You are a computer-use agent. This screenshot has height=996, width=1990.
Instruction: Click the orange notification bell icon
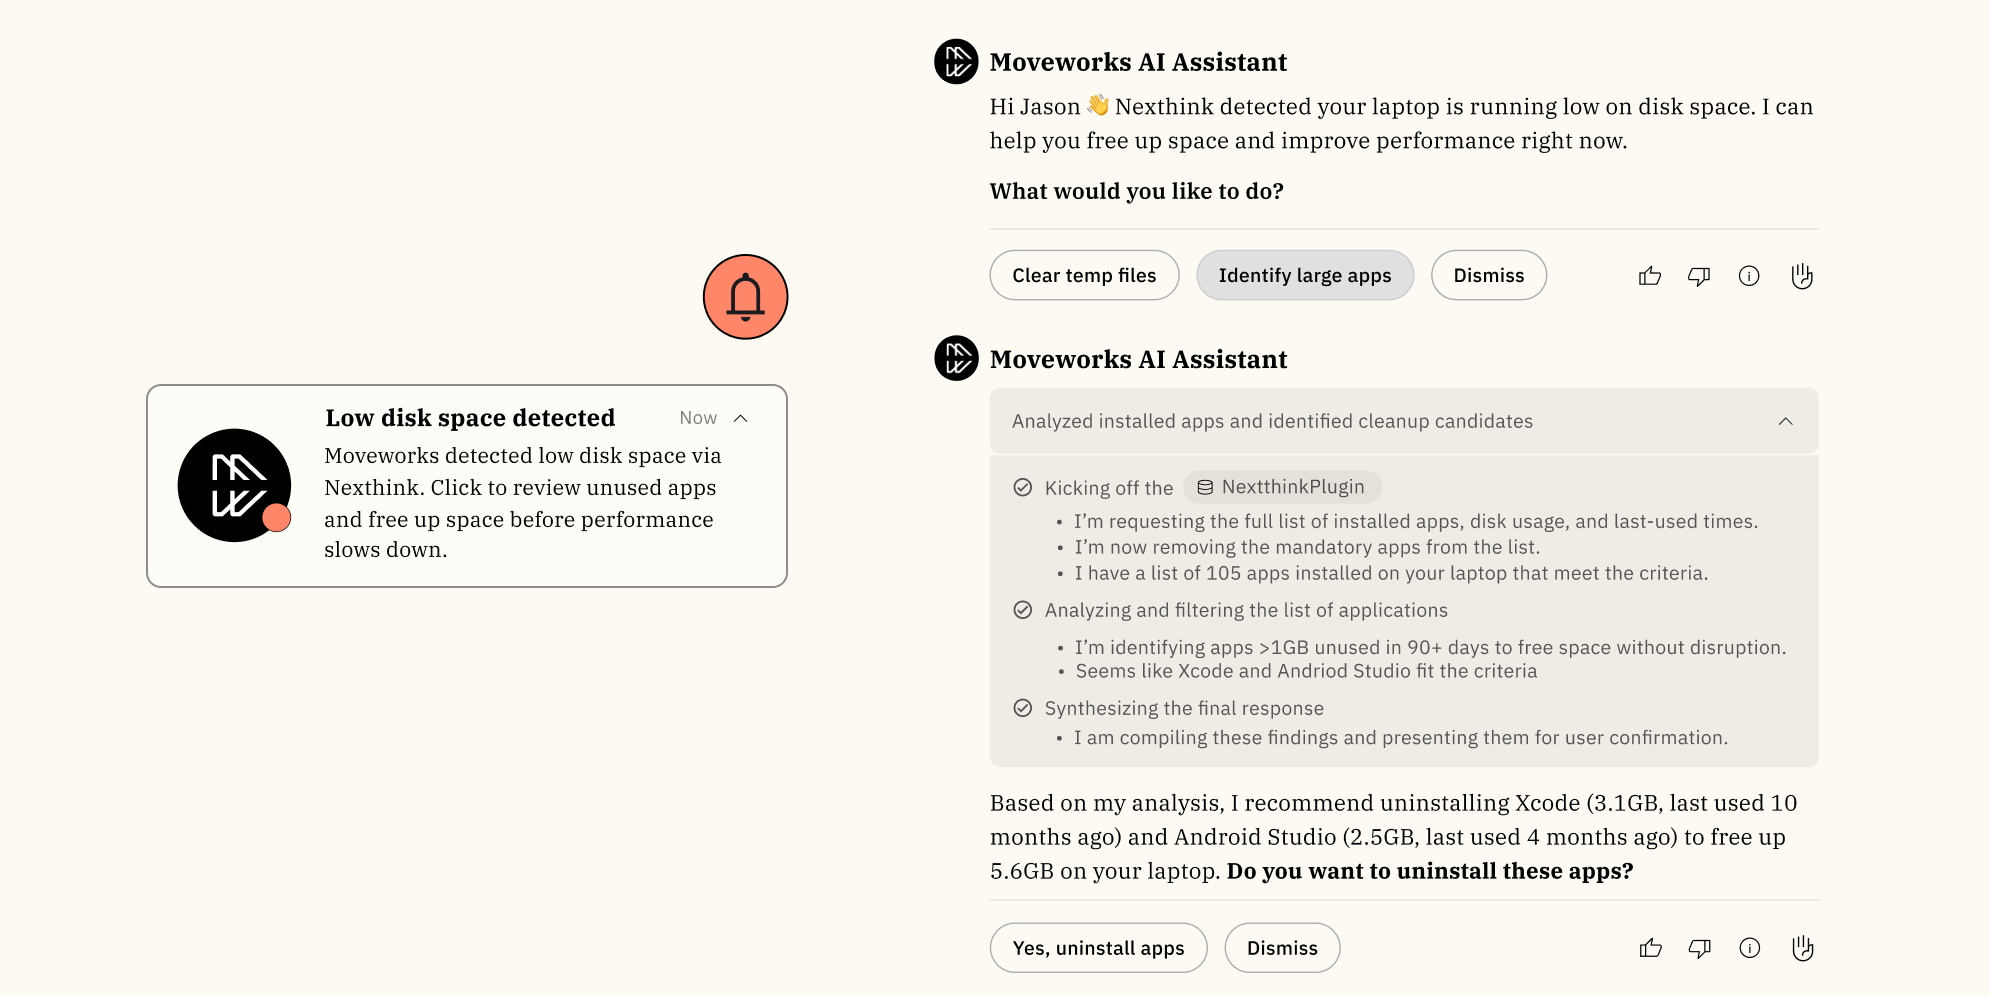click(x=745, y=297)
